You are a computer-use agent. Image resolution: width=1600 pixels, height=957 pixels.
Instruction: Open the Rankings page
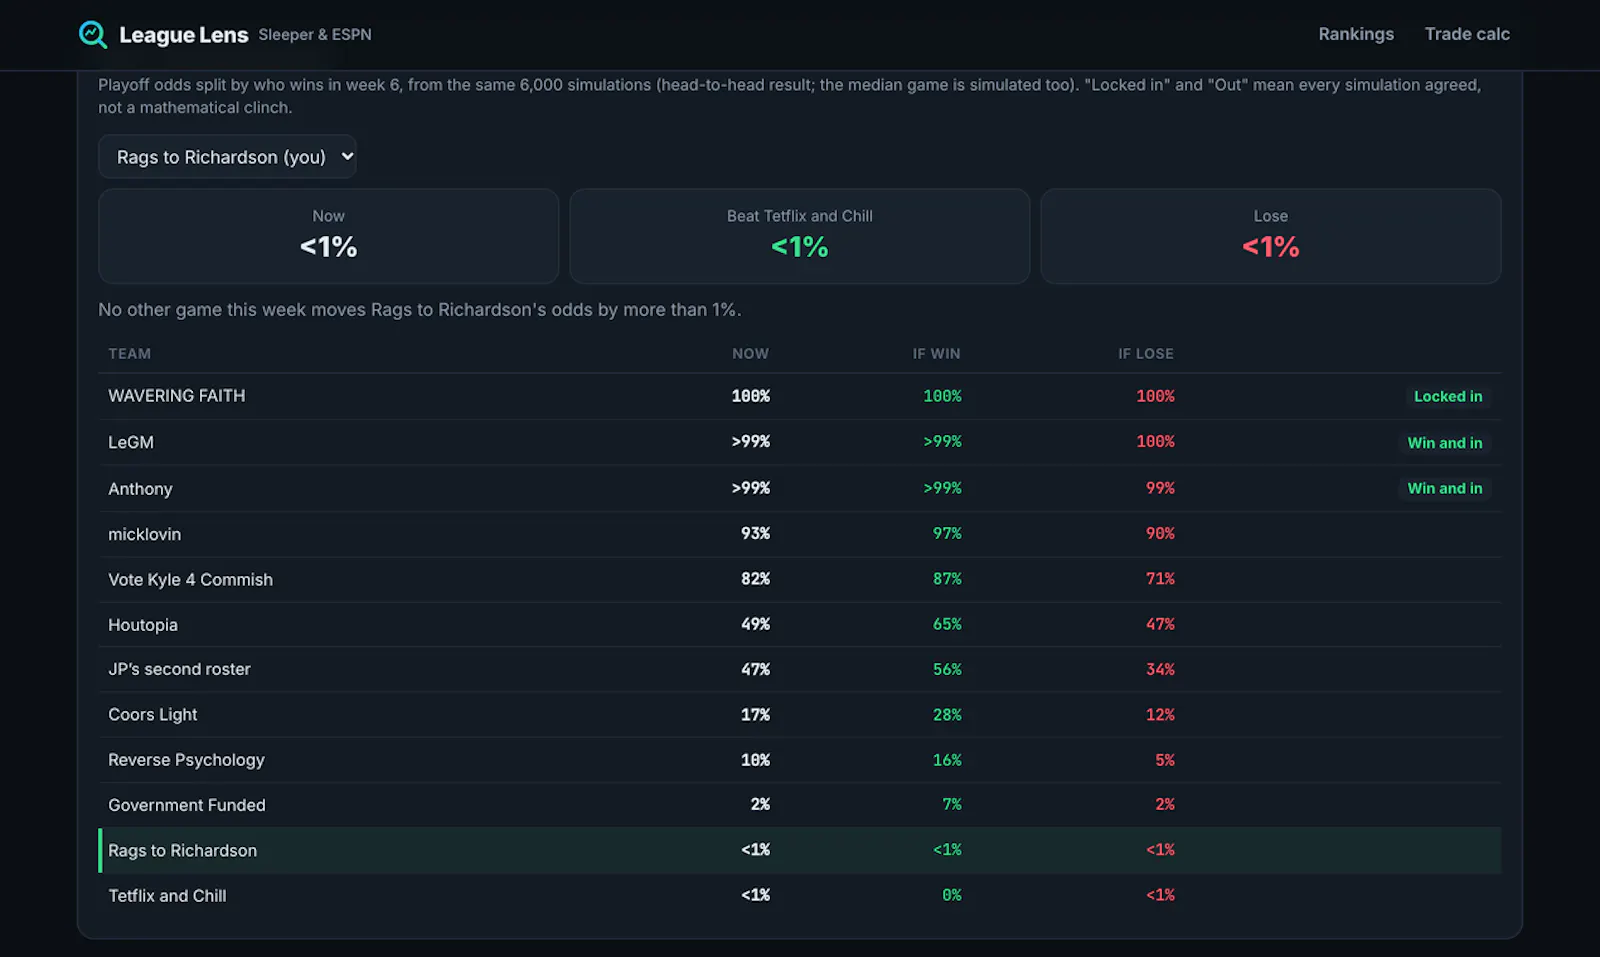pos(1356,34)
